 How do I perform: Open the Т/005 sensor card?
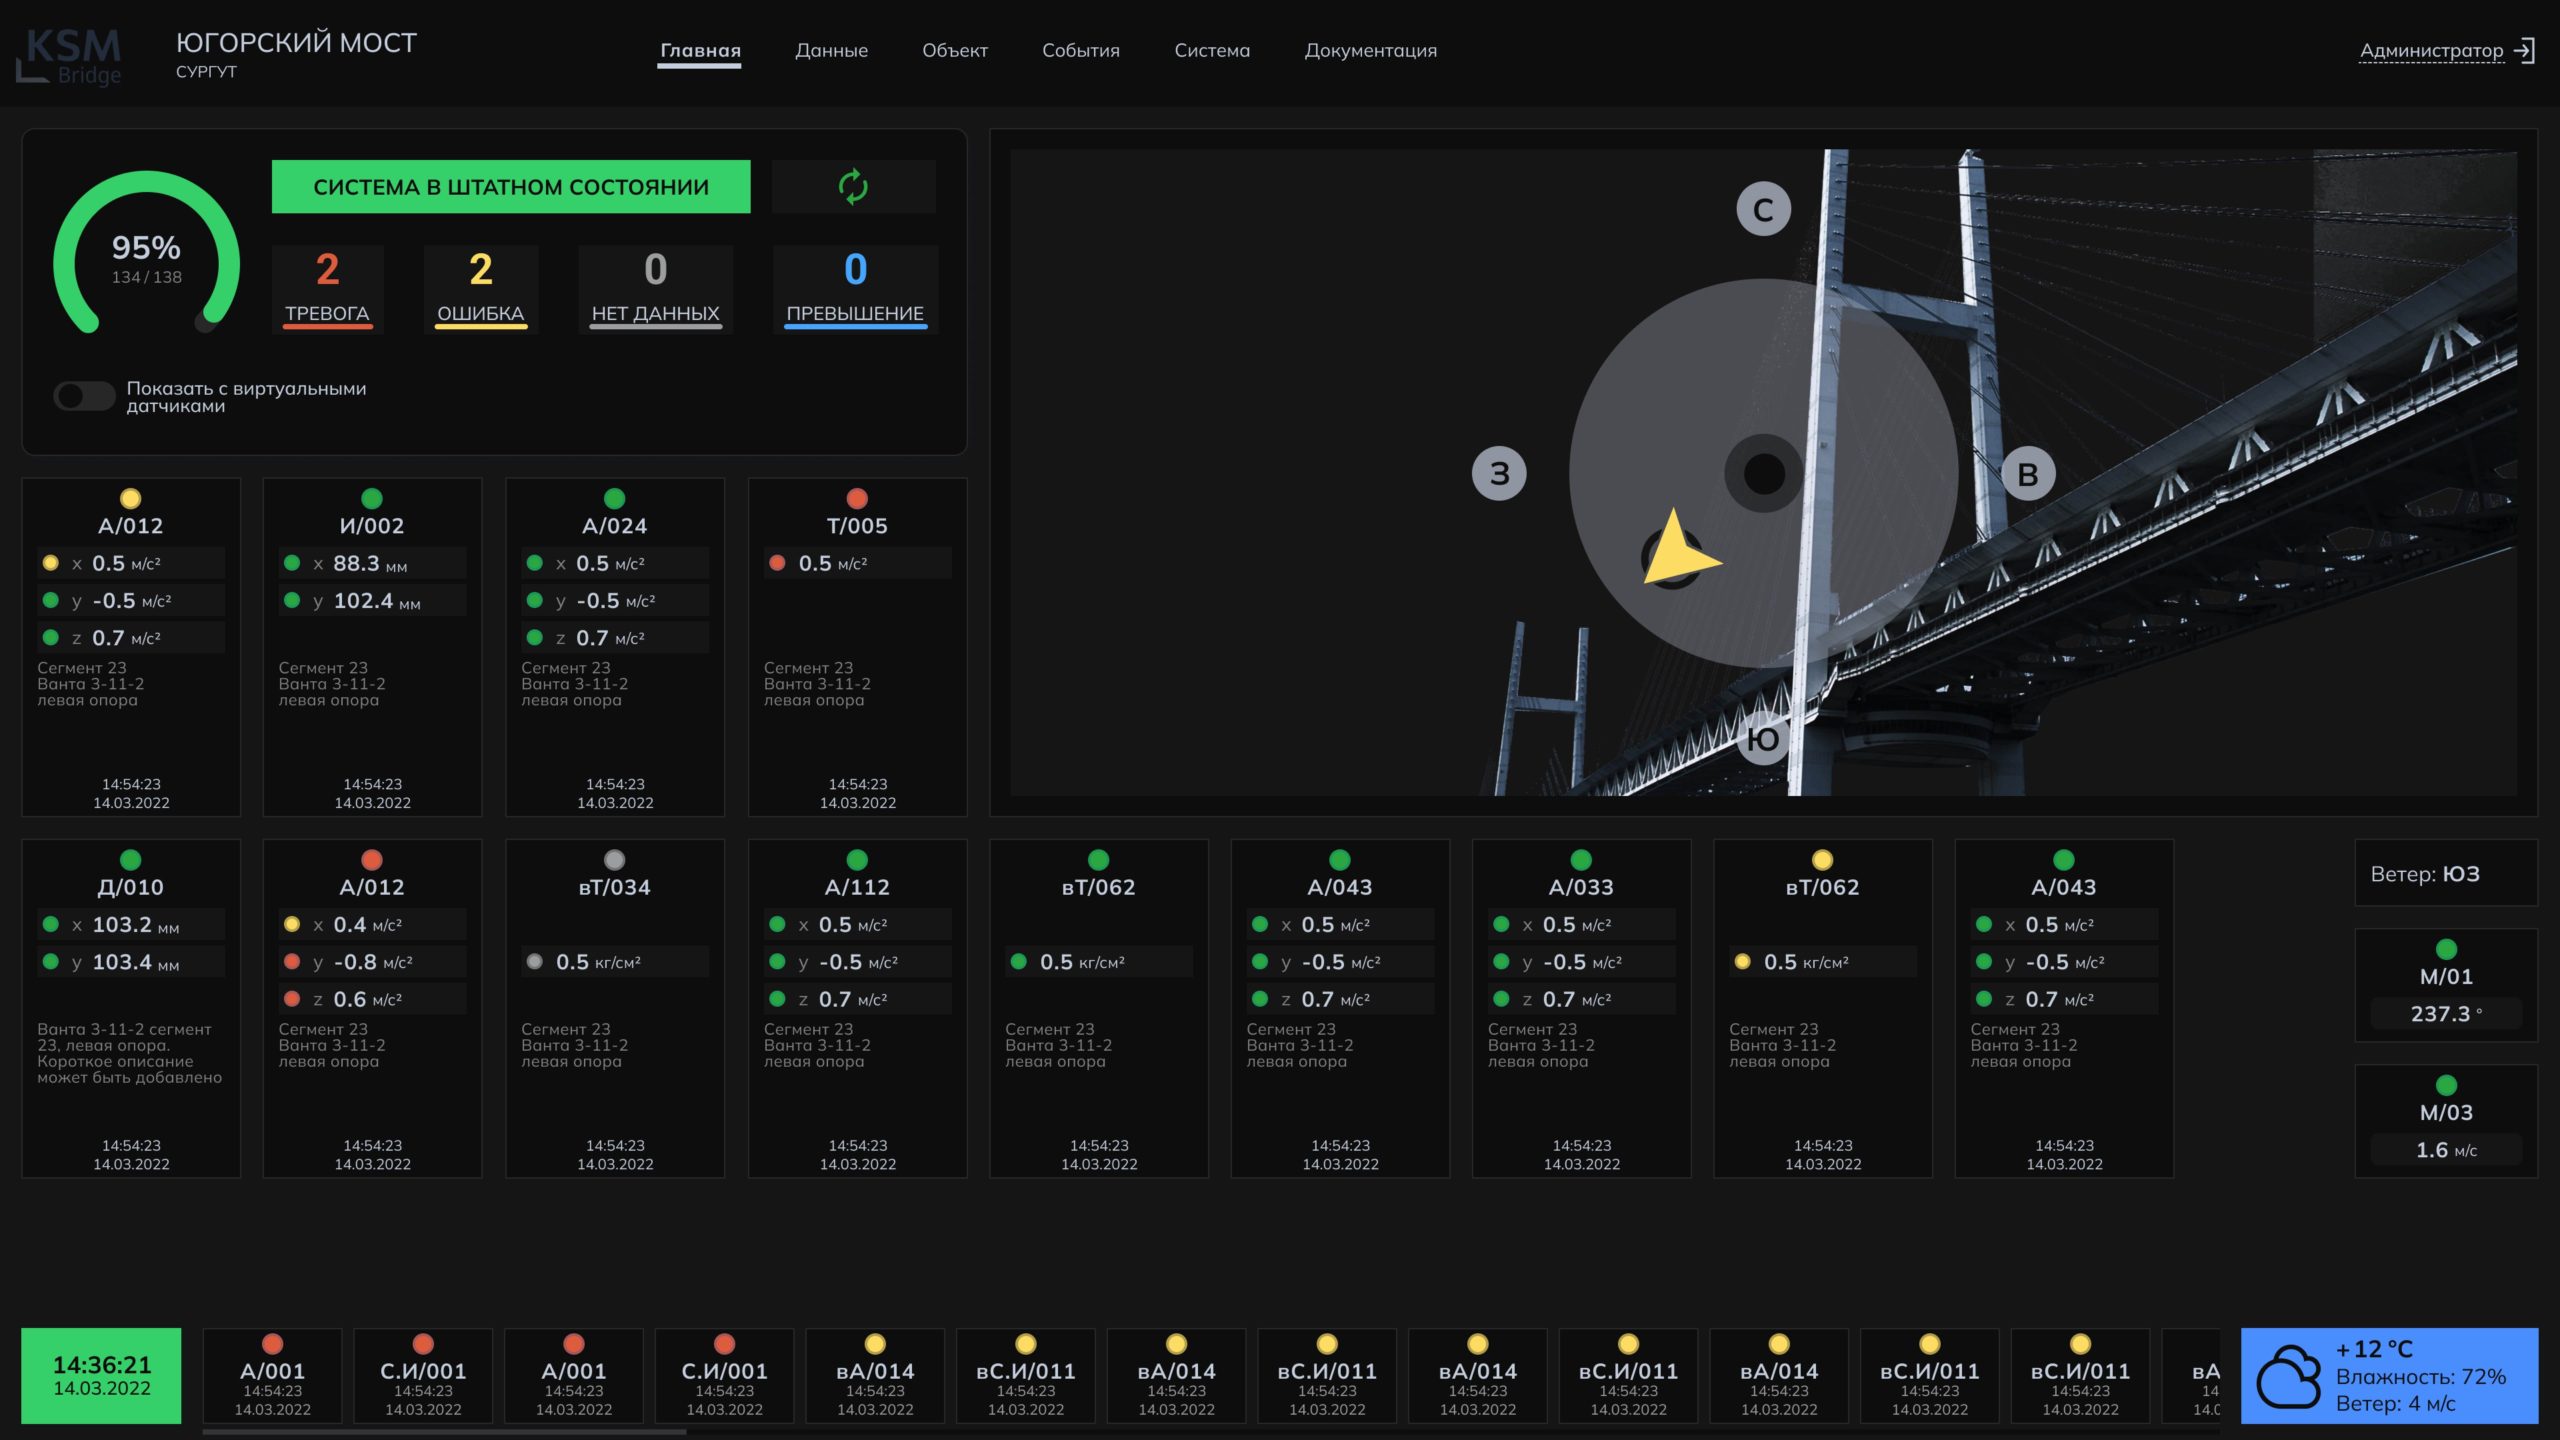coord(857,647)
